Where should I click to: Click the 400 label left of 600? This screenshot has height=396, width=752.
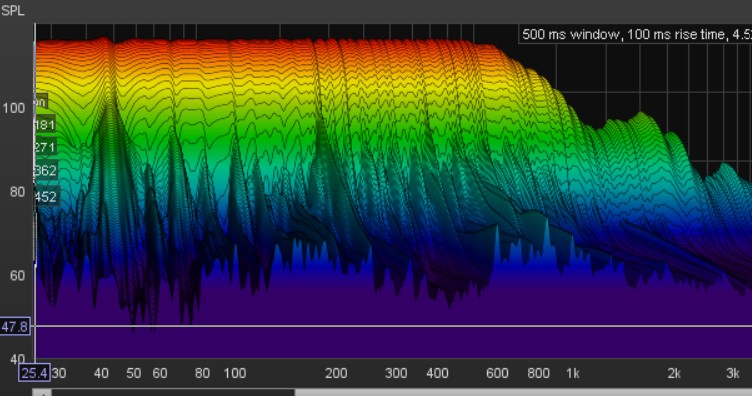tap(437, 373)
